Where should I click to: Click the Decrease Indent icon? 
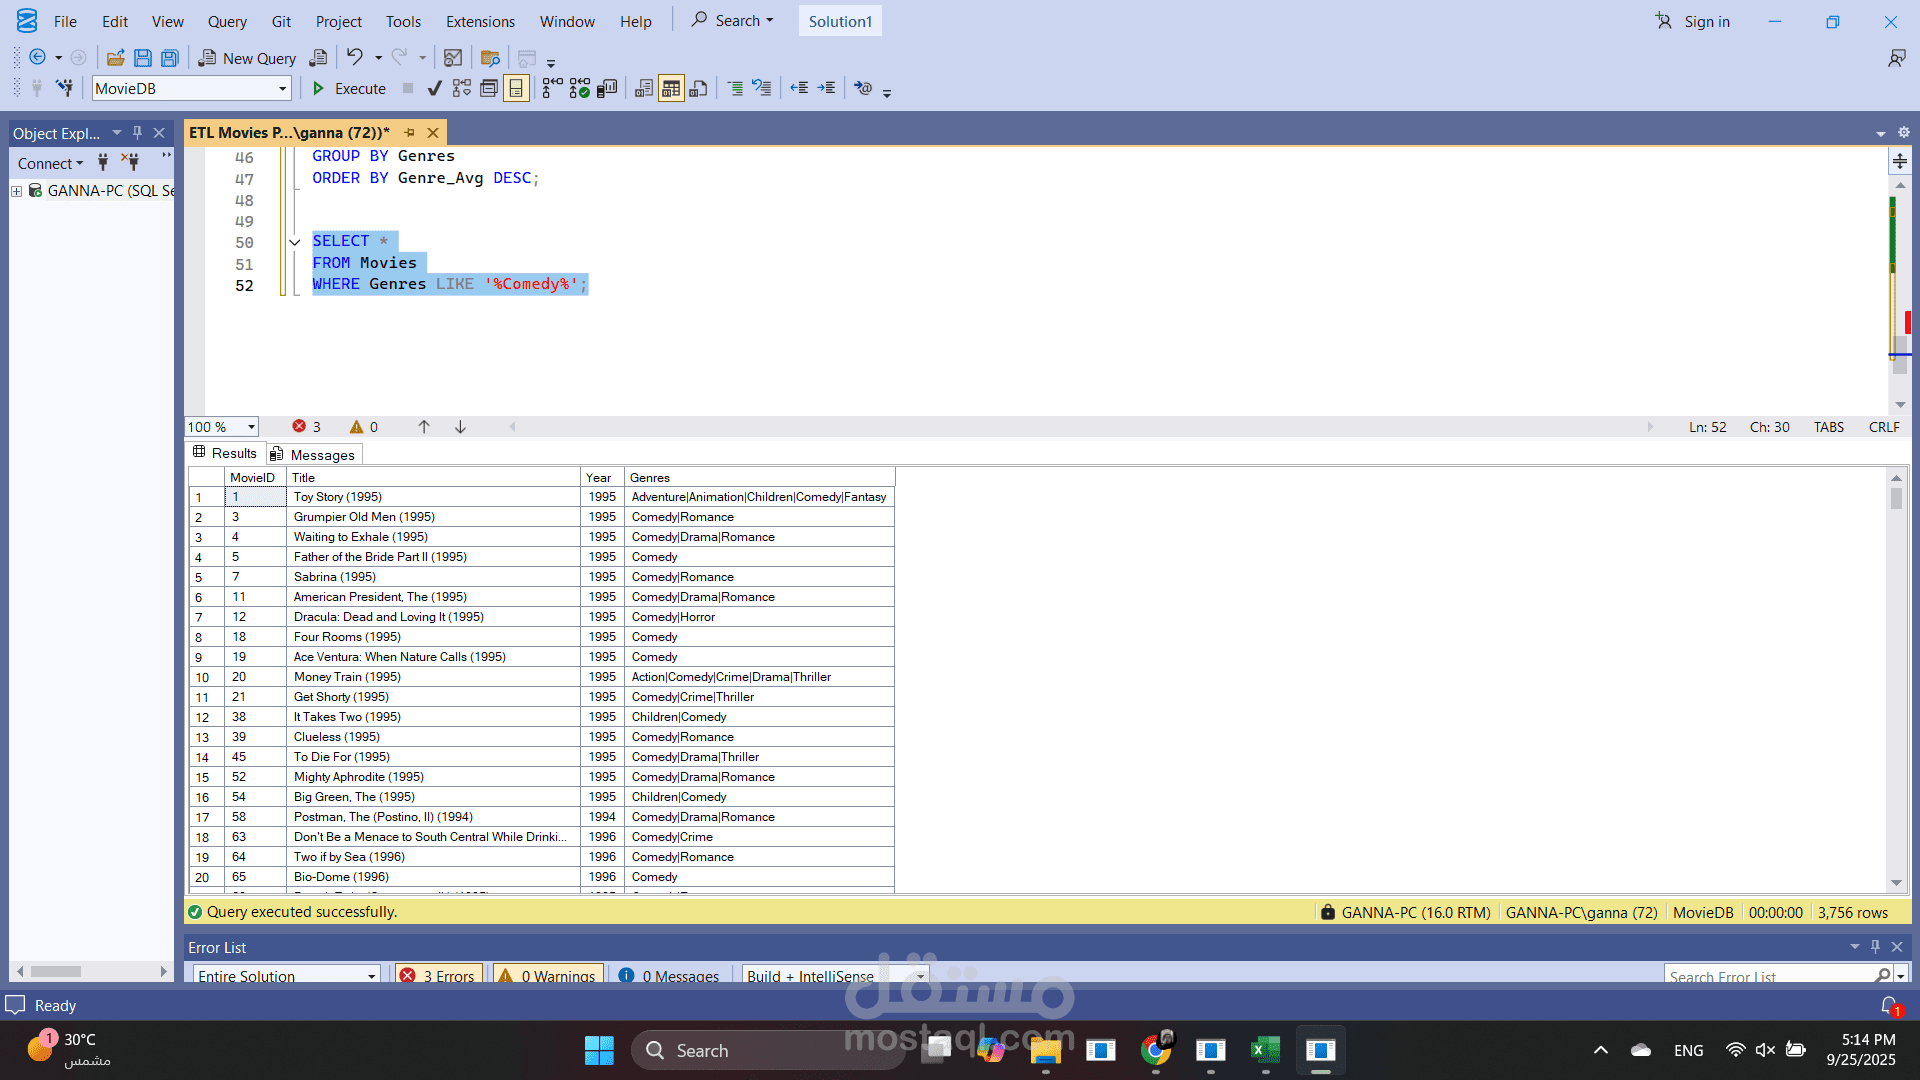pyautogui.click(x=799, y=89)
